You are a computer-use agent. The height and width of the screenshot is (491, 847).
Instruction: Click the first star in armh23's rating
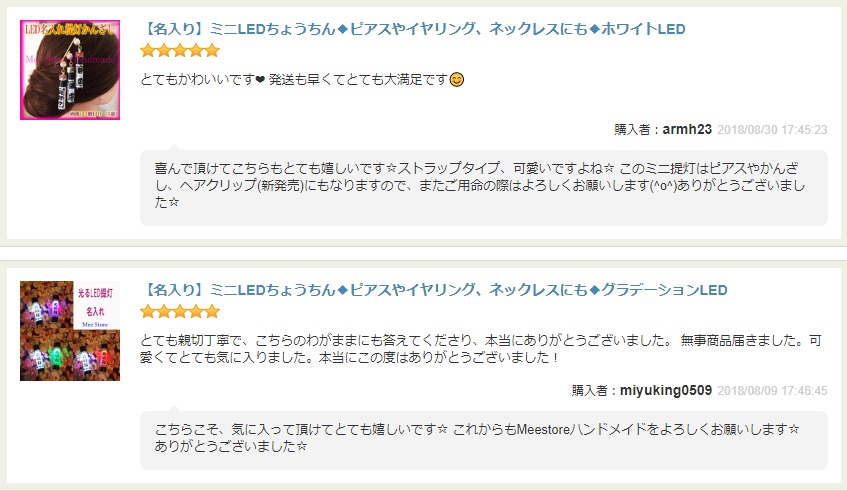pos(148,51)
